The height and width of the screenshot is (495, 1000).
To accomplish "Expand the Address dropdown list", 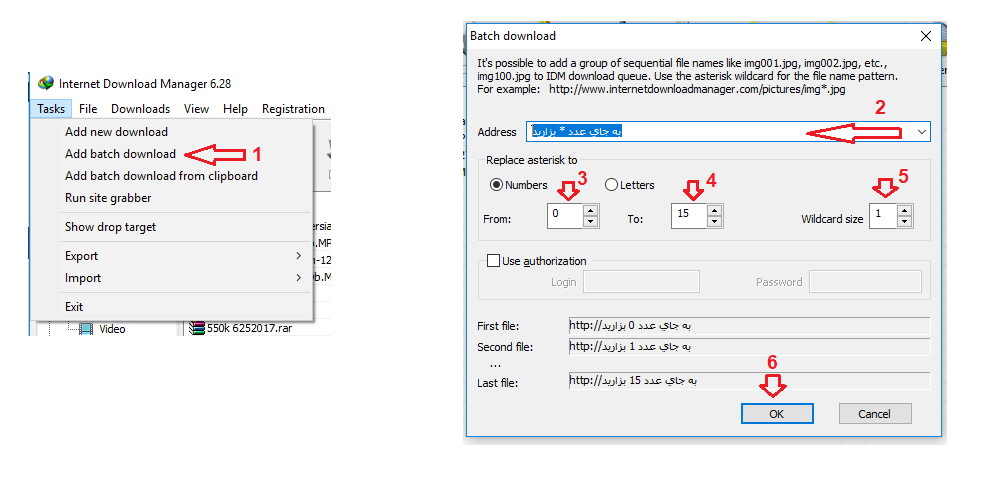I will tap(921, 132).
